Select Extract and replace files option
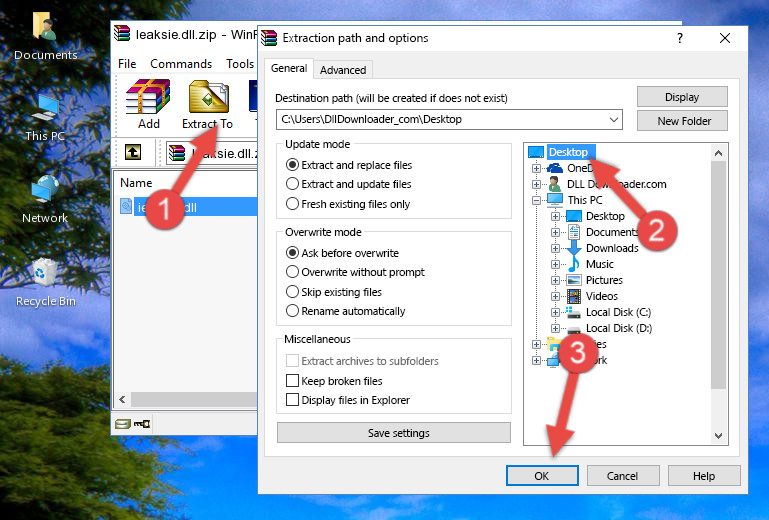 pyautogui.click(x=349, y=165)
